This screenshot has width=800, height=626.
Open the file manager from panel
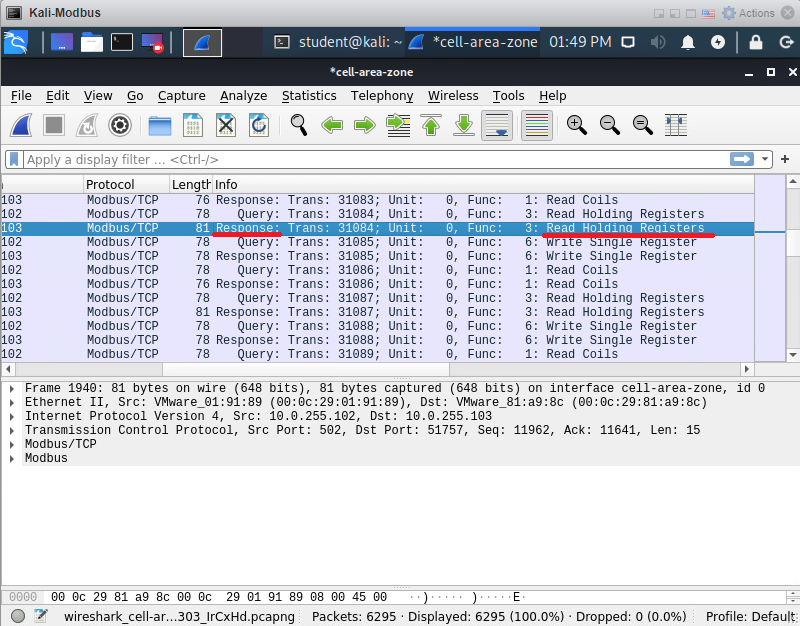pos(92,42)
